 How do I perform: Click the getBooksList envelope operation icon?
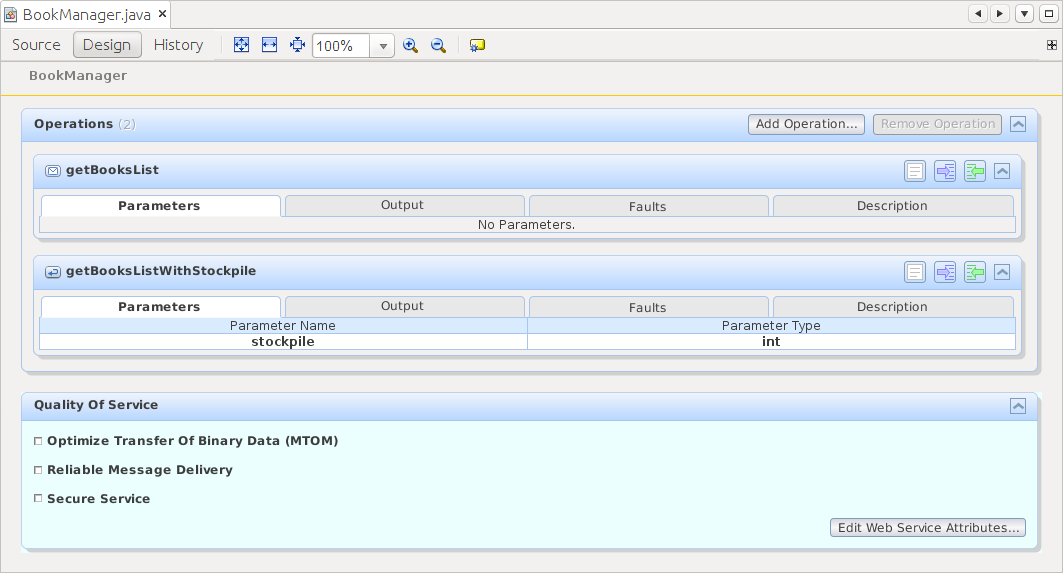click(x=53, y=171)
